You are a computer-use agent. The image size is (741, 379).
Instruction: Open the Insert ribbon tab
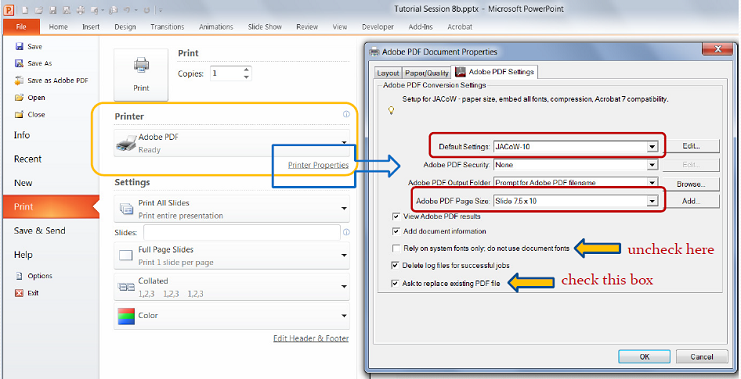click(91, 27)
